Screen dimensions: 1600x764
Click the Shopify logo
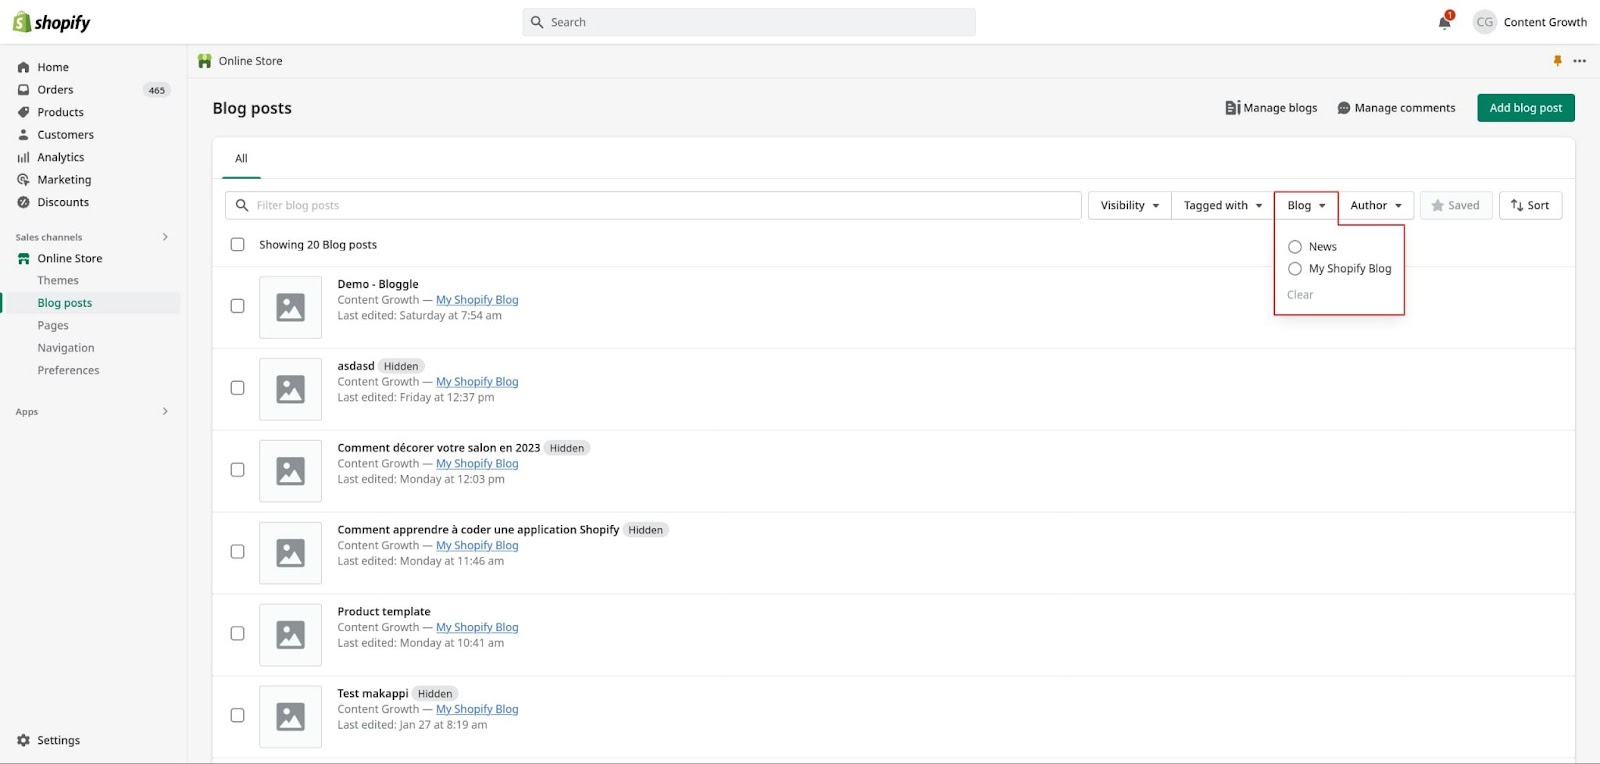point(51,22)
